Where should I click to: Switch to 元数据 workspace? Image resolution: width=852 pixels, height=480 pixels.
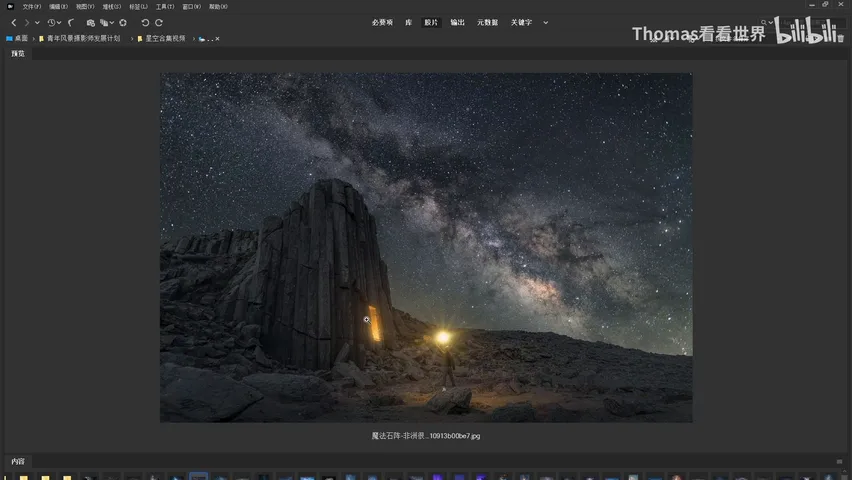click(487, 22)
